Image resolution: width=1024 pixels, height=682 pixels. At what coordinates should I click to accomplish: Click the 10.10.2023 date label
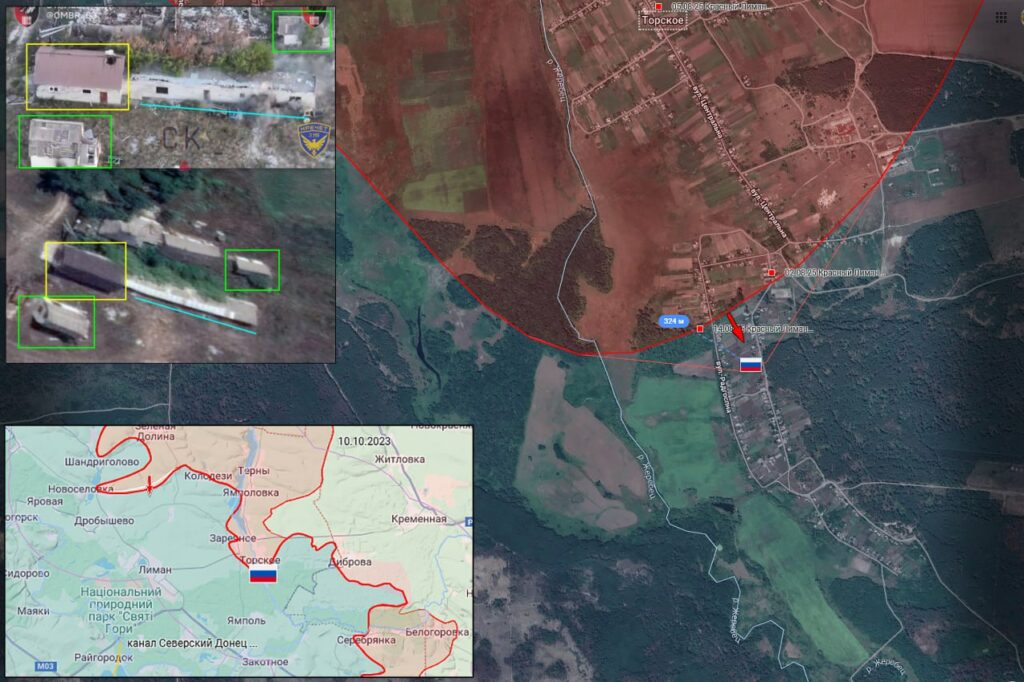coord(365,440)
